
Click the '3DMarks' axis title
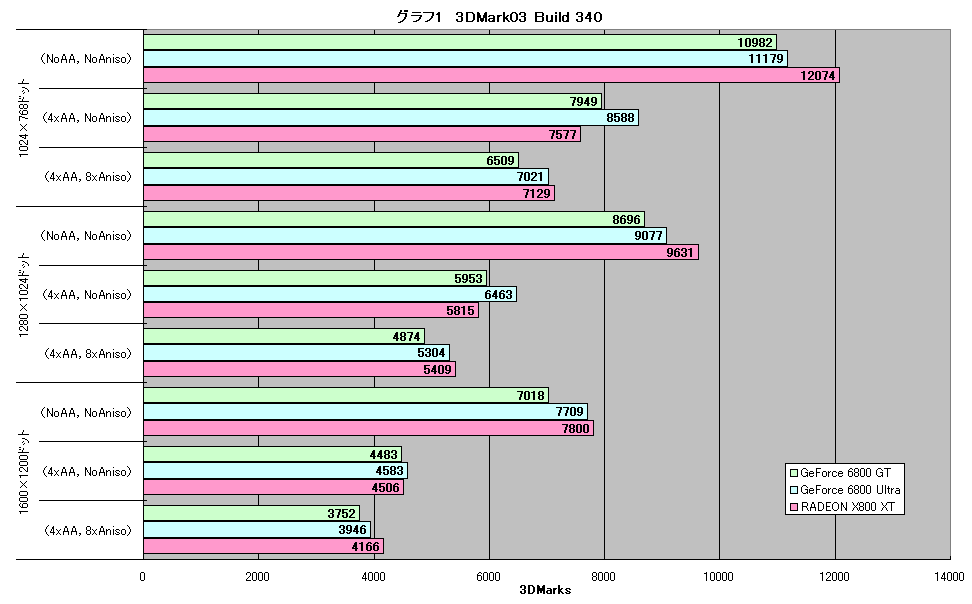click(545, 590)
